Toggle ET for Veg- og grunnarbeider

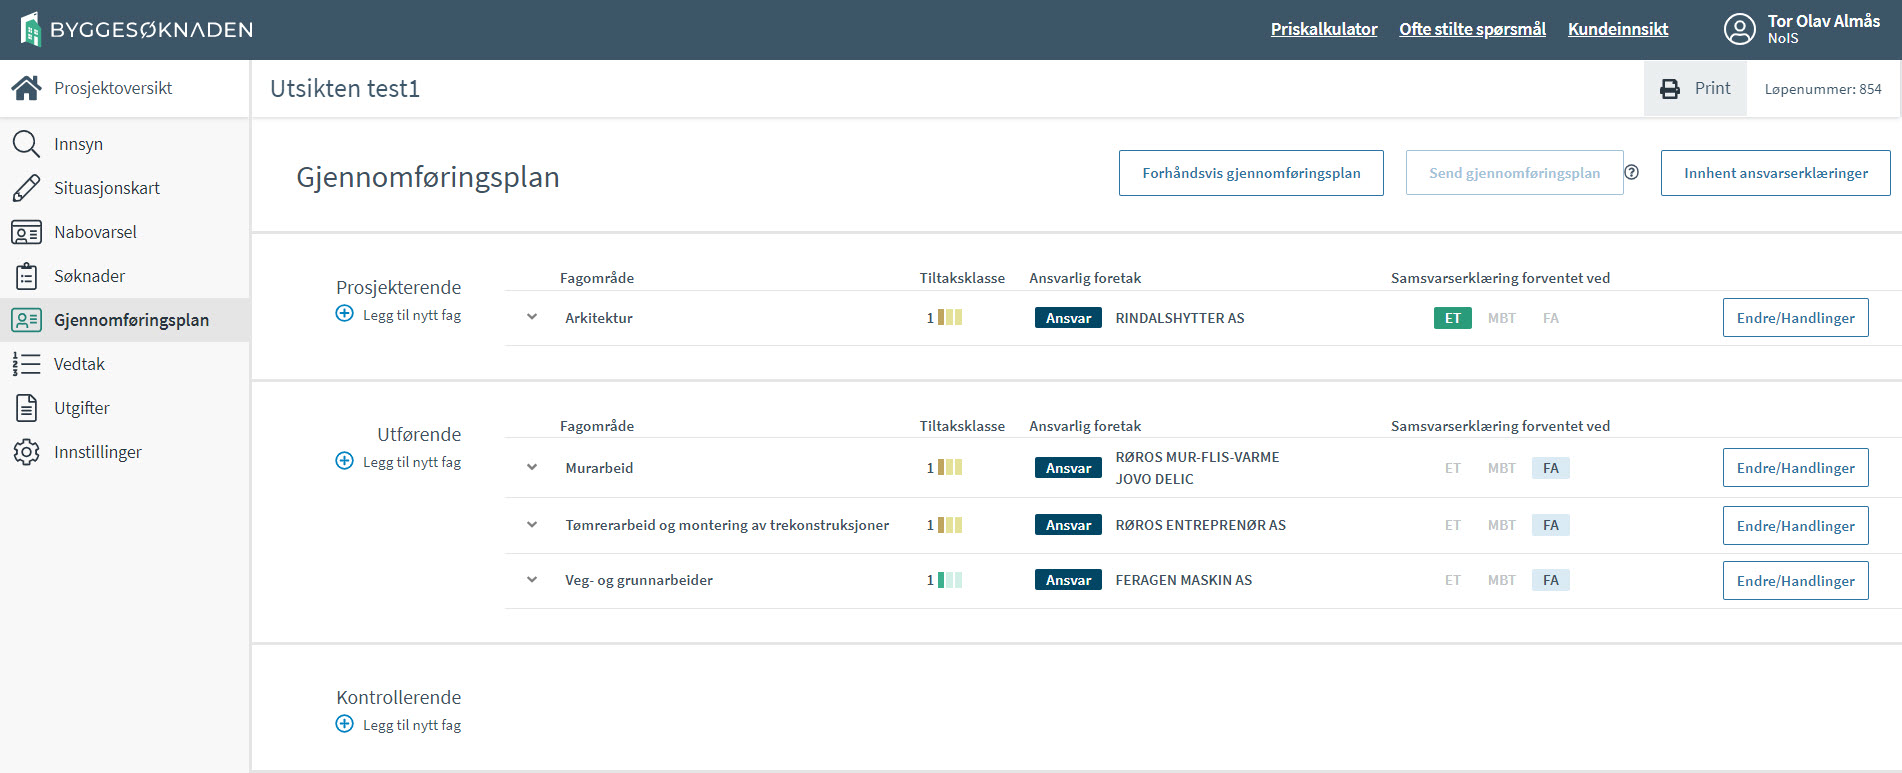click(x=1452, y=580)
